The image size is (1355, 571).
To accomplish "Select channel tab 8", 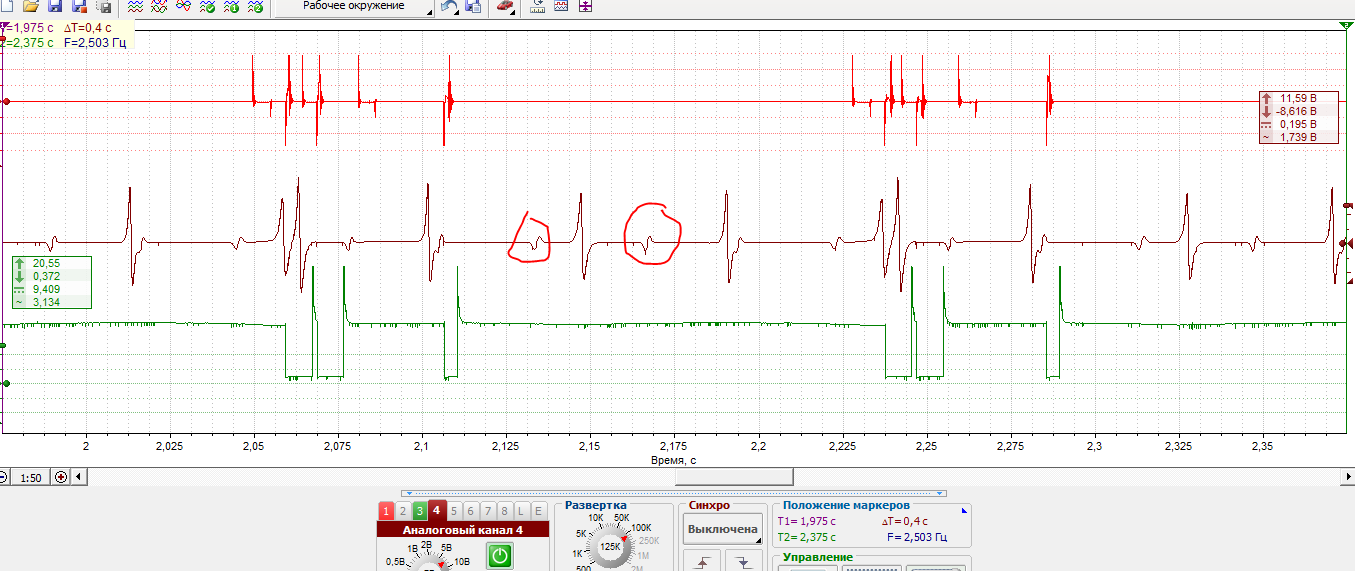I will pyautogui.click(x=505, y=510).
